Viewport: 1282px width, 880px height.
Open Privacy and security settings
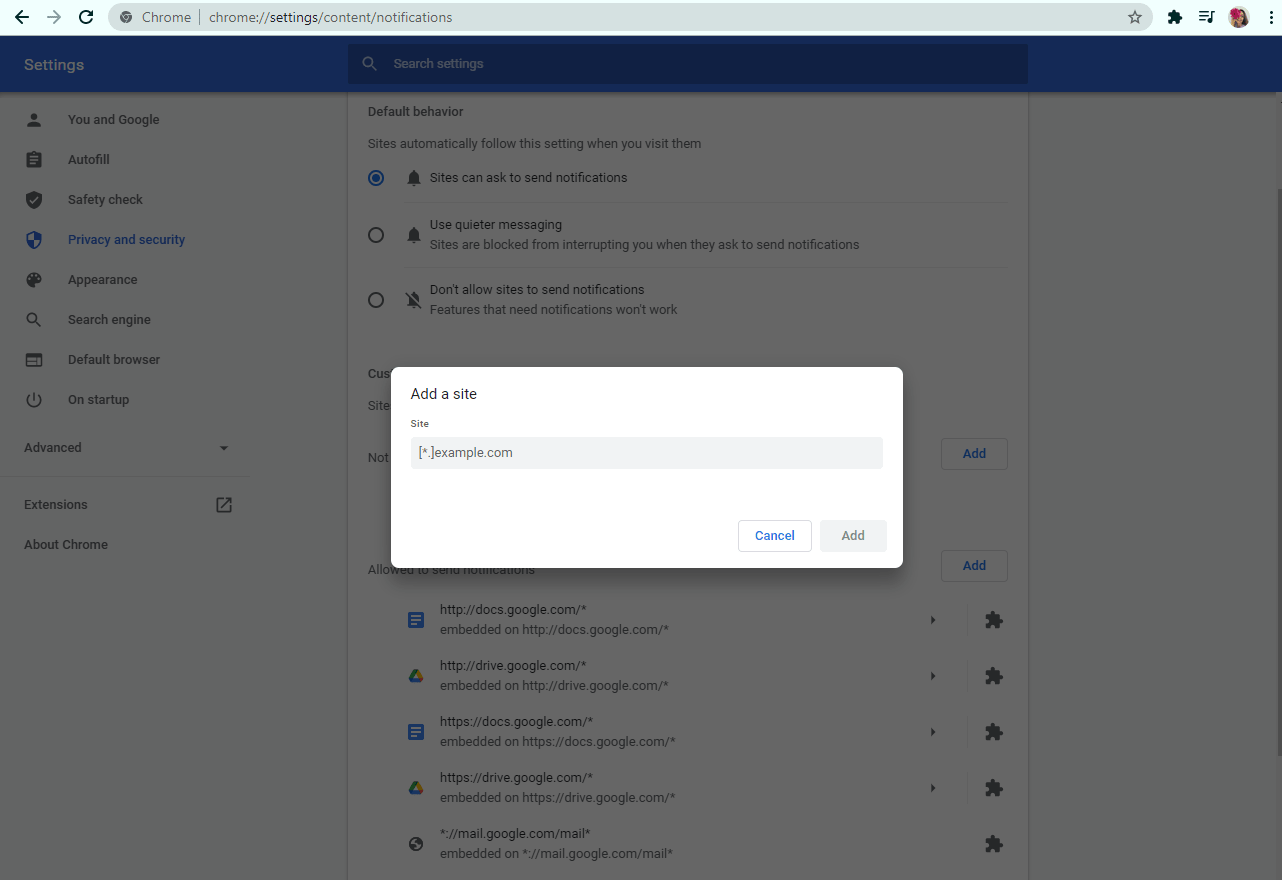126,240
